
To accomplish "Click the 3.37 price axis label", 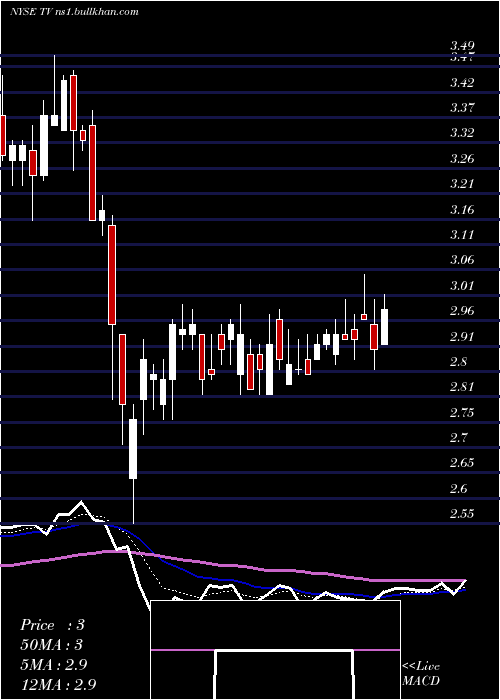I will pyautogui.click(x=462, y=108).
